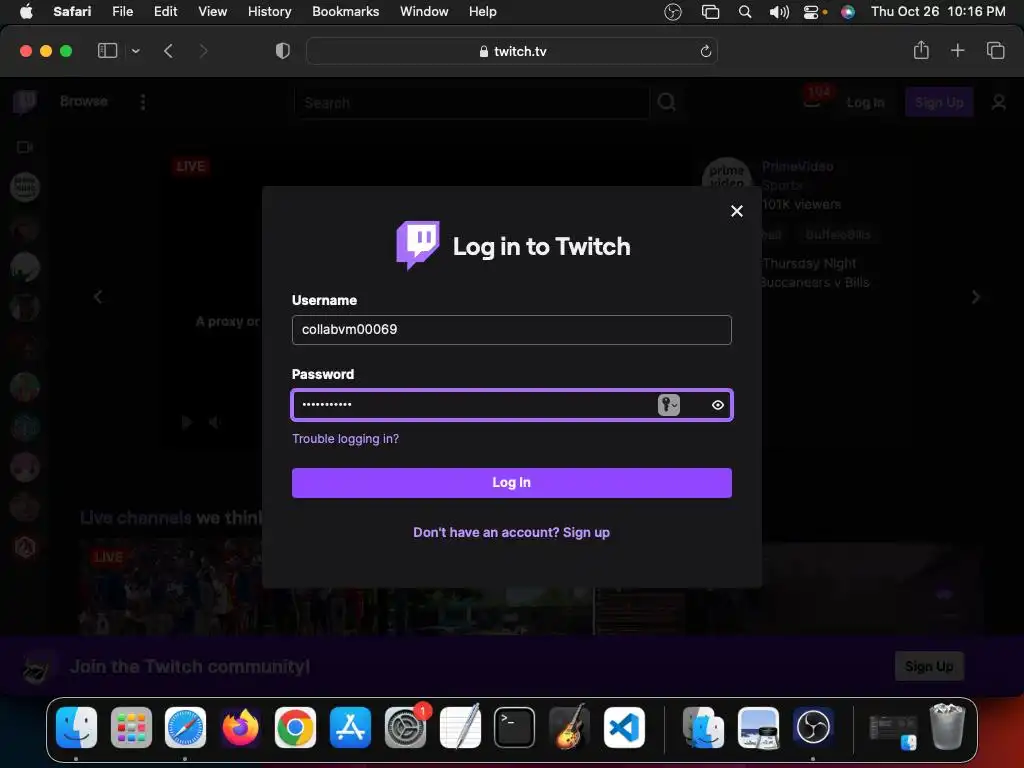Image resolution: width=1024 pixels, height=768 pixels.
Task: Open the Trouble logging in? link
Action: (x=345, y=439)
